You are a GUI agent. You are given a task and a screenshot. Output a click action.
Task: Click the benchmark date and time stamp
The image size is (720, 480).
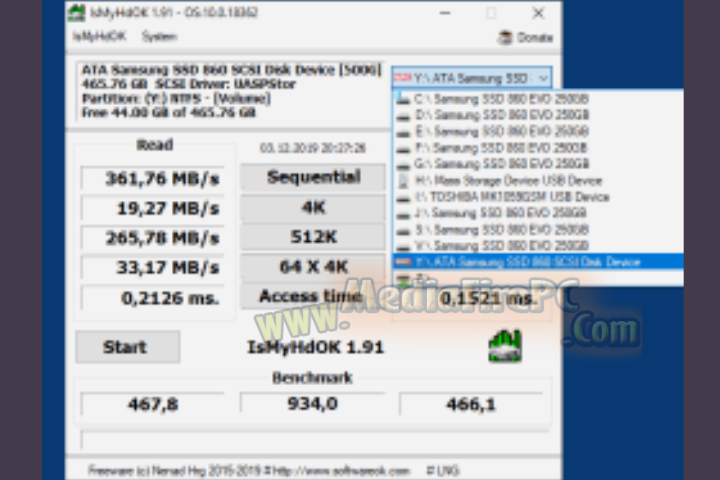pyautogui.click(x=313, y=148)
